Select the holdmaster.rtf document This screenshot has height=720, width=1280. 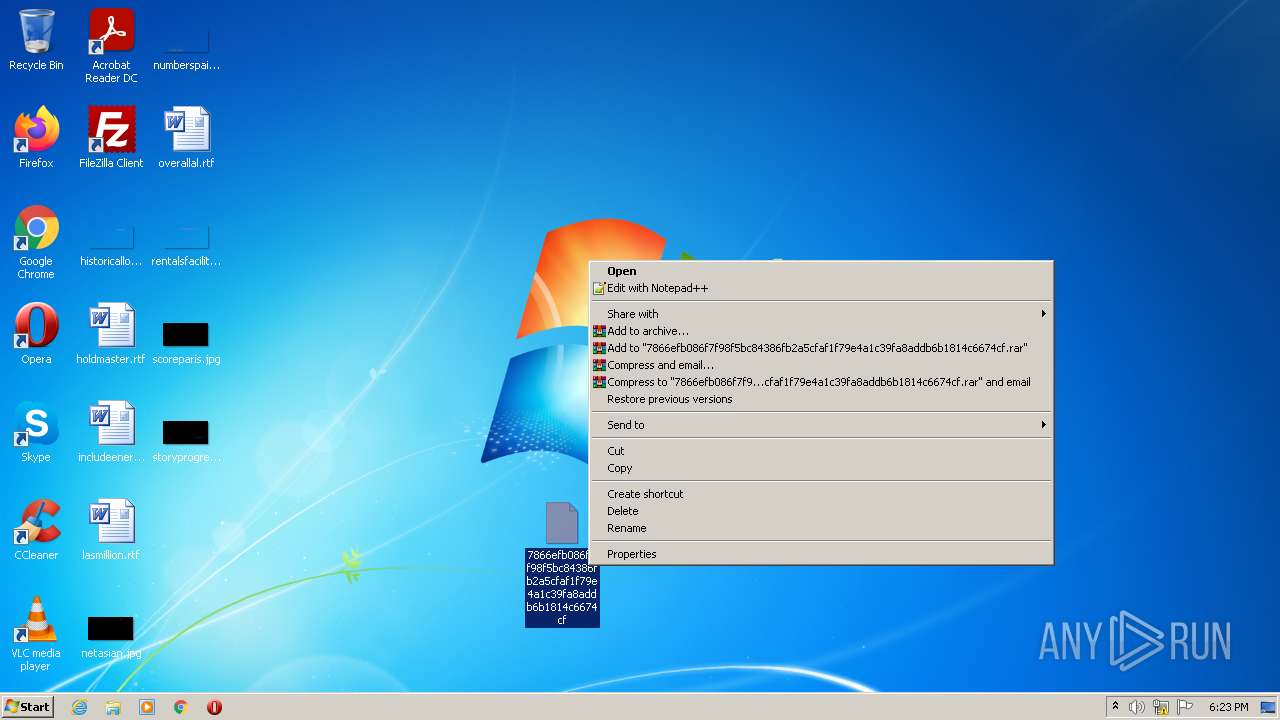111,334
